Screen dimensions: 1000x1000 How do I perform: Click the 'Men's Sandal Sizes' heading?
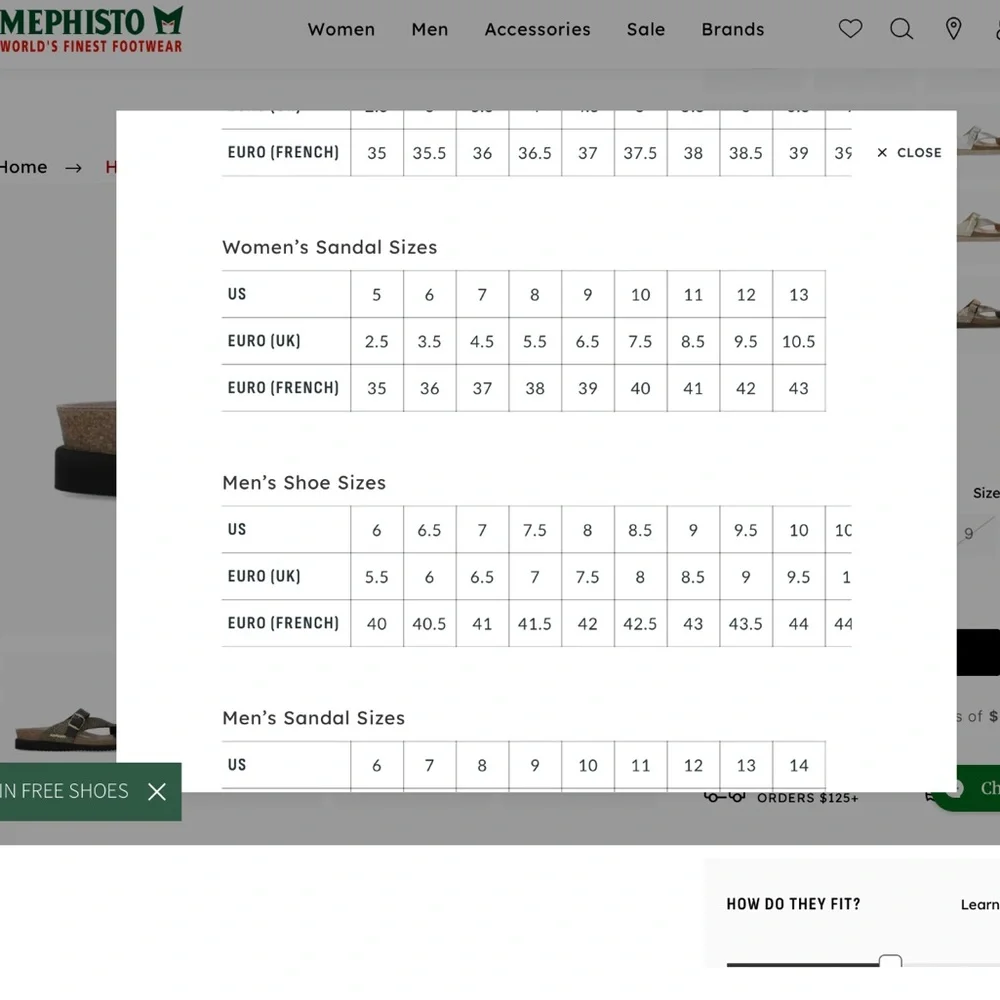314,718
